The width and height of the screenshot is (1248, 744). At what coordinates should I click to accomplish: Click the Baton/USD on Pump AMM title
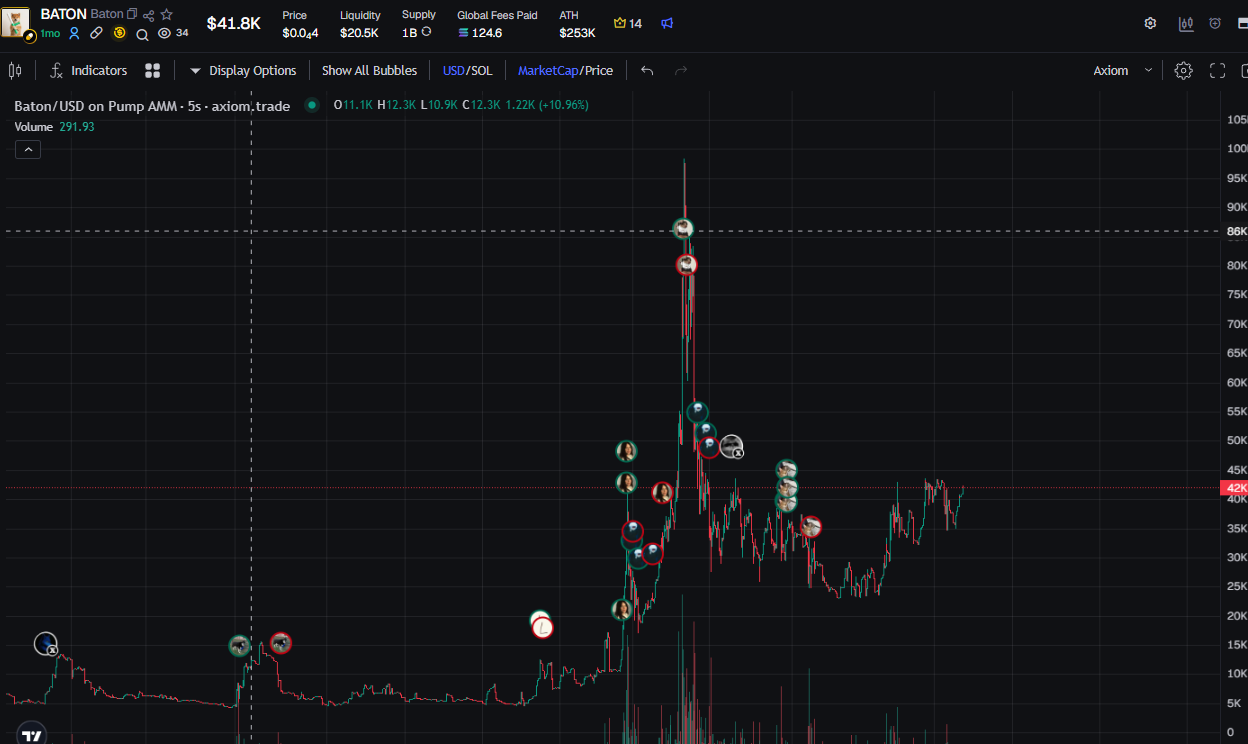[x=152, y=105]
